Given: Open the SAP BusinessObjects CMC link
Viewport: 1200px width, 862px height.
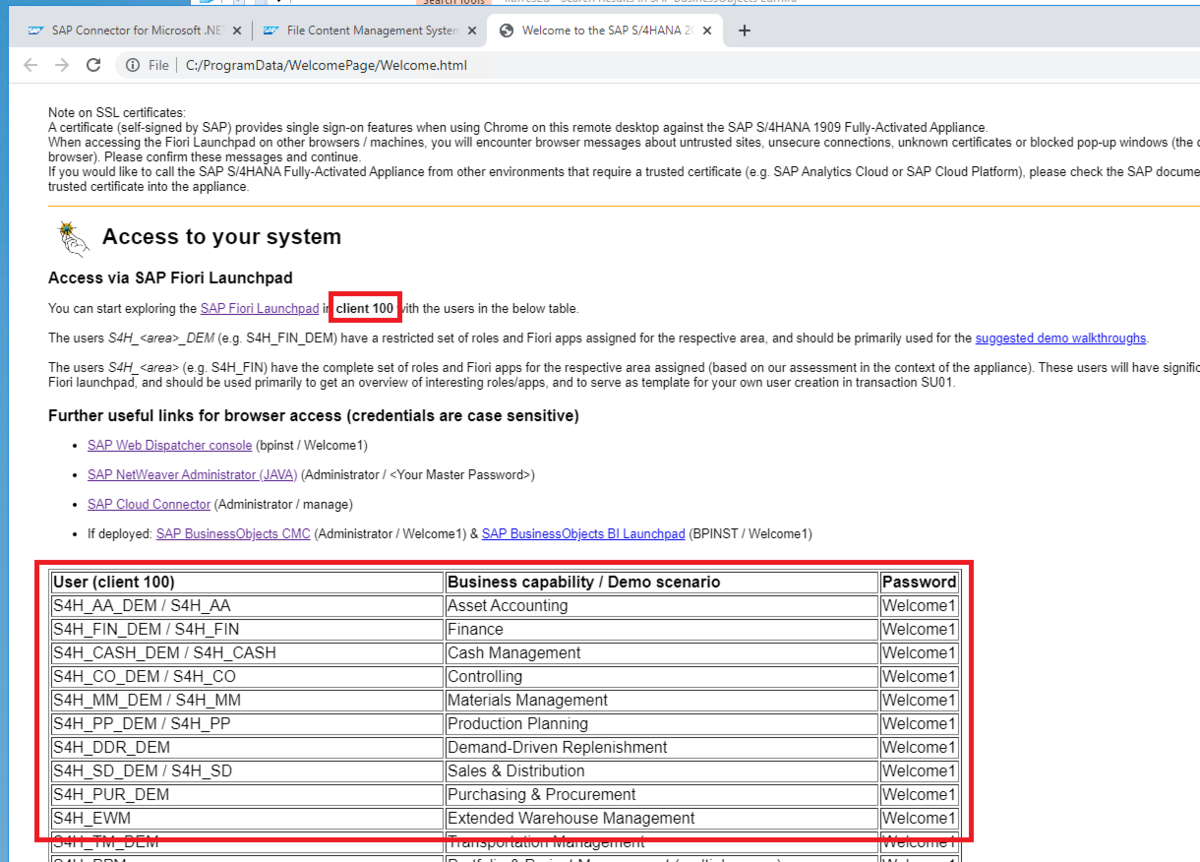Looking at the screenshot, I should click(233, 534).
